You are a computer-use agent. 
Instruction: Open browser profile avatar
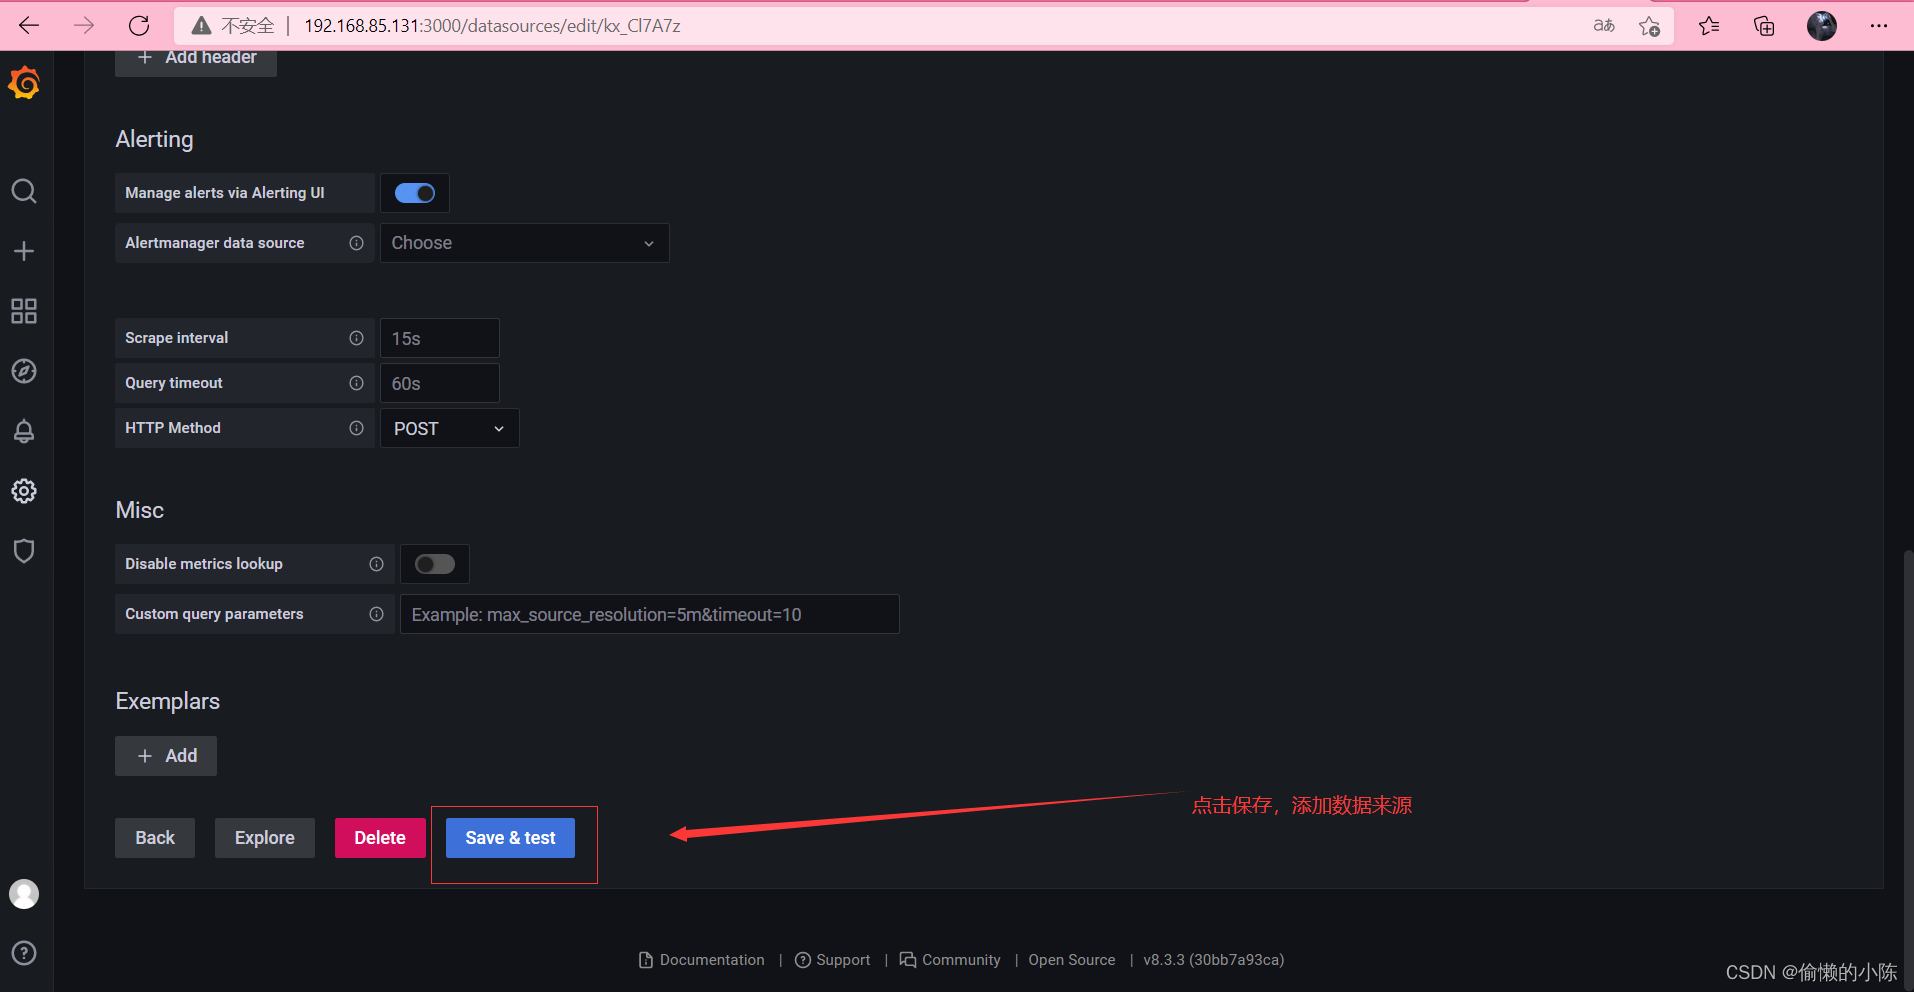1822,26
